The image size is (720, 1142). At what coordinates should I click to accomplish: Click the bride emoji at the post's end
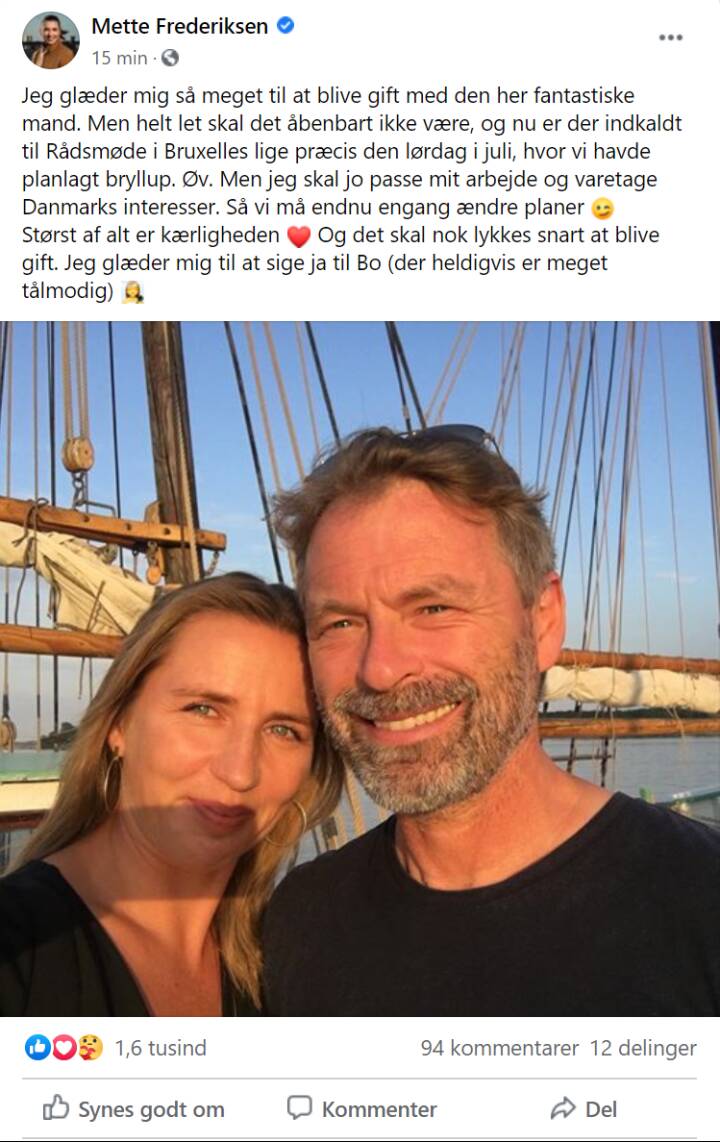tap(132, 292)
